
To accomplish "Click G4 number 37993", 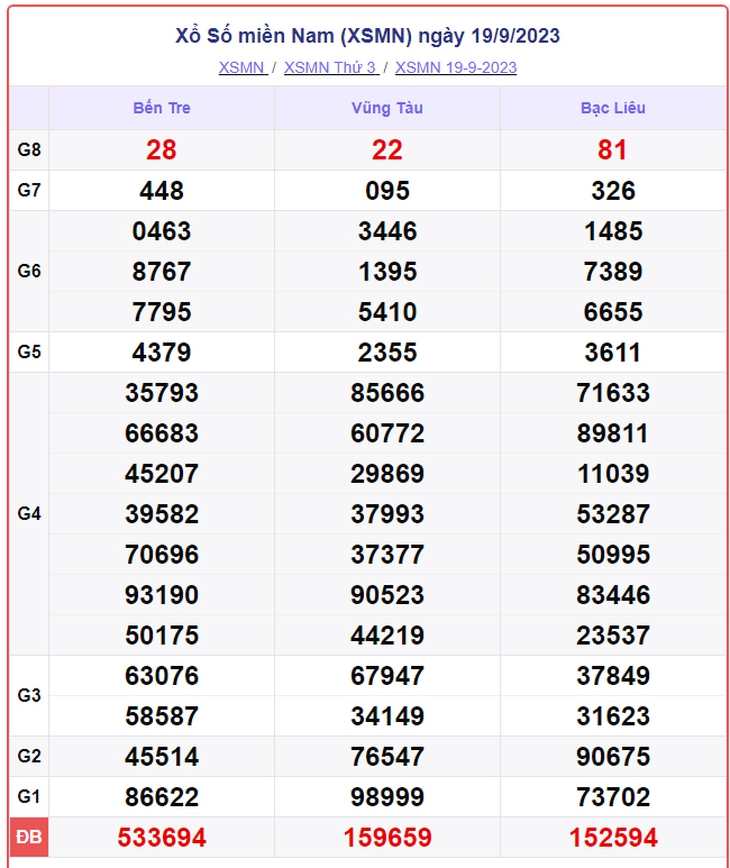I will coord(387,514).
